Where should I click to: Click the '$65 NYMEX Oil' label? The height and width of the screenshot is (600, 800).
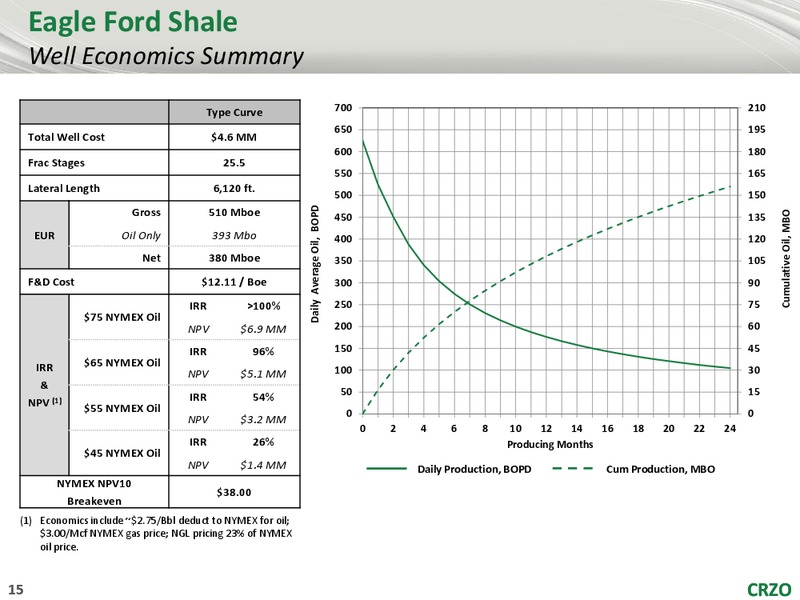(x=122, y=363)
